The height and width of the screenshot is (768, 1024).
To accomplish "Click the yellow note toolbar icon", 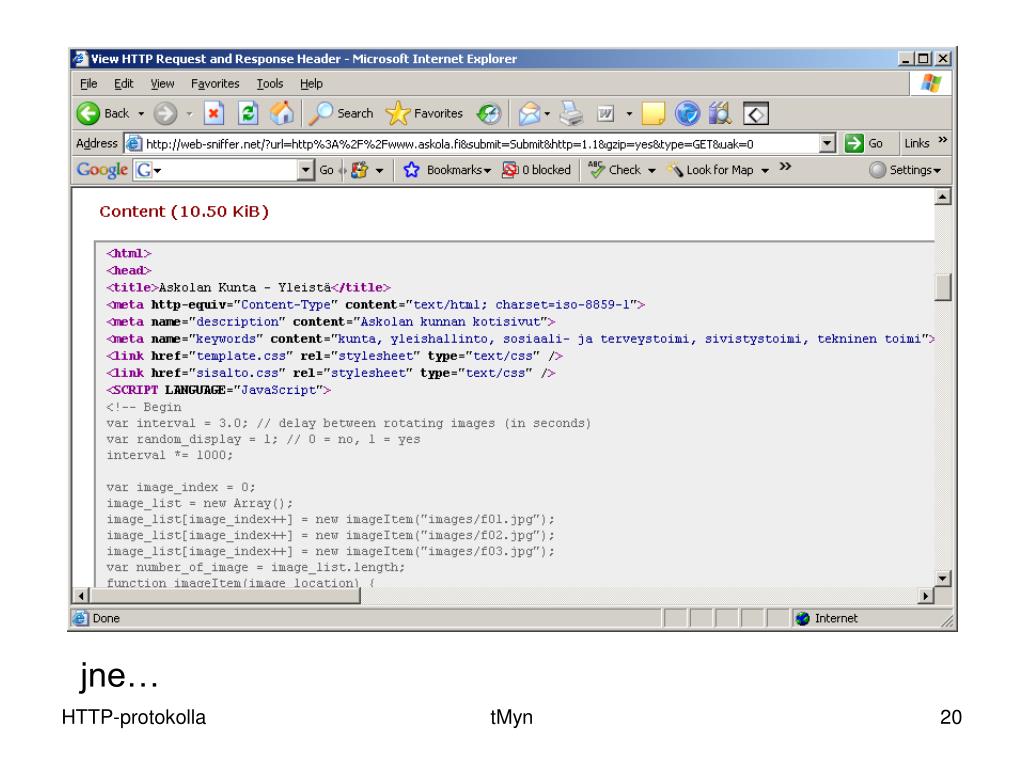I will coord(653,114).
